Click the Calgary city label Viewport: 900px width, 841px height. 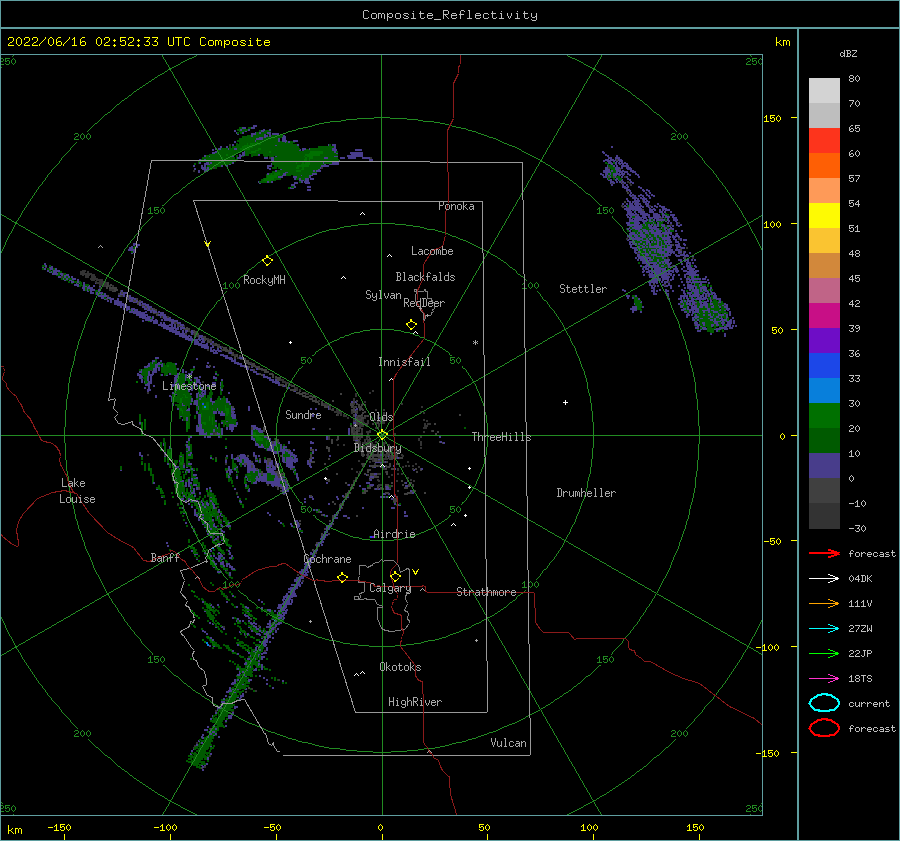point(390,588)
